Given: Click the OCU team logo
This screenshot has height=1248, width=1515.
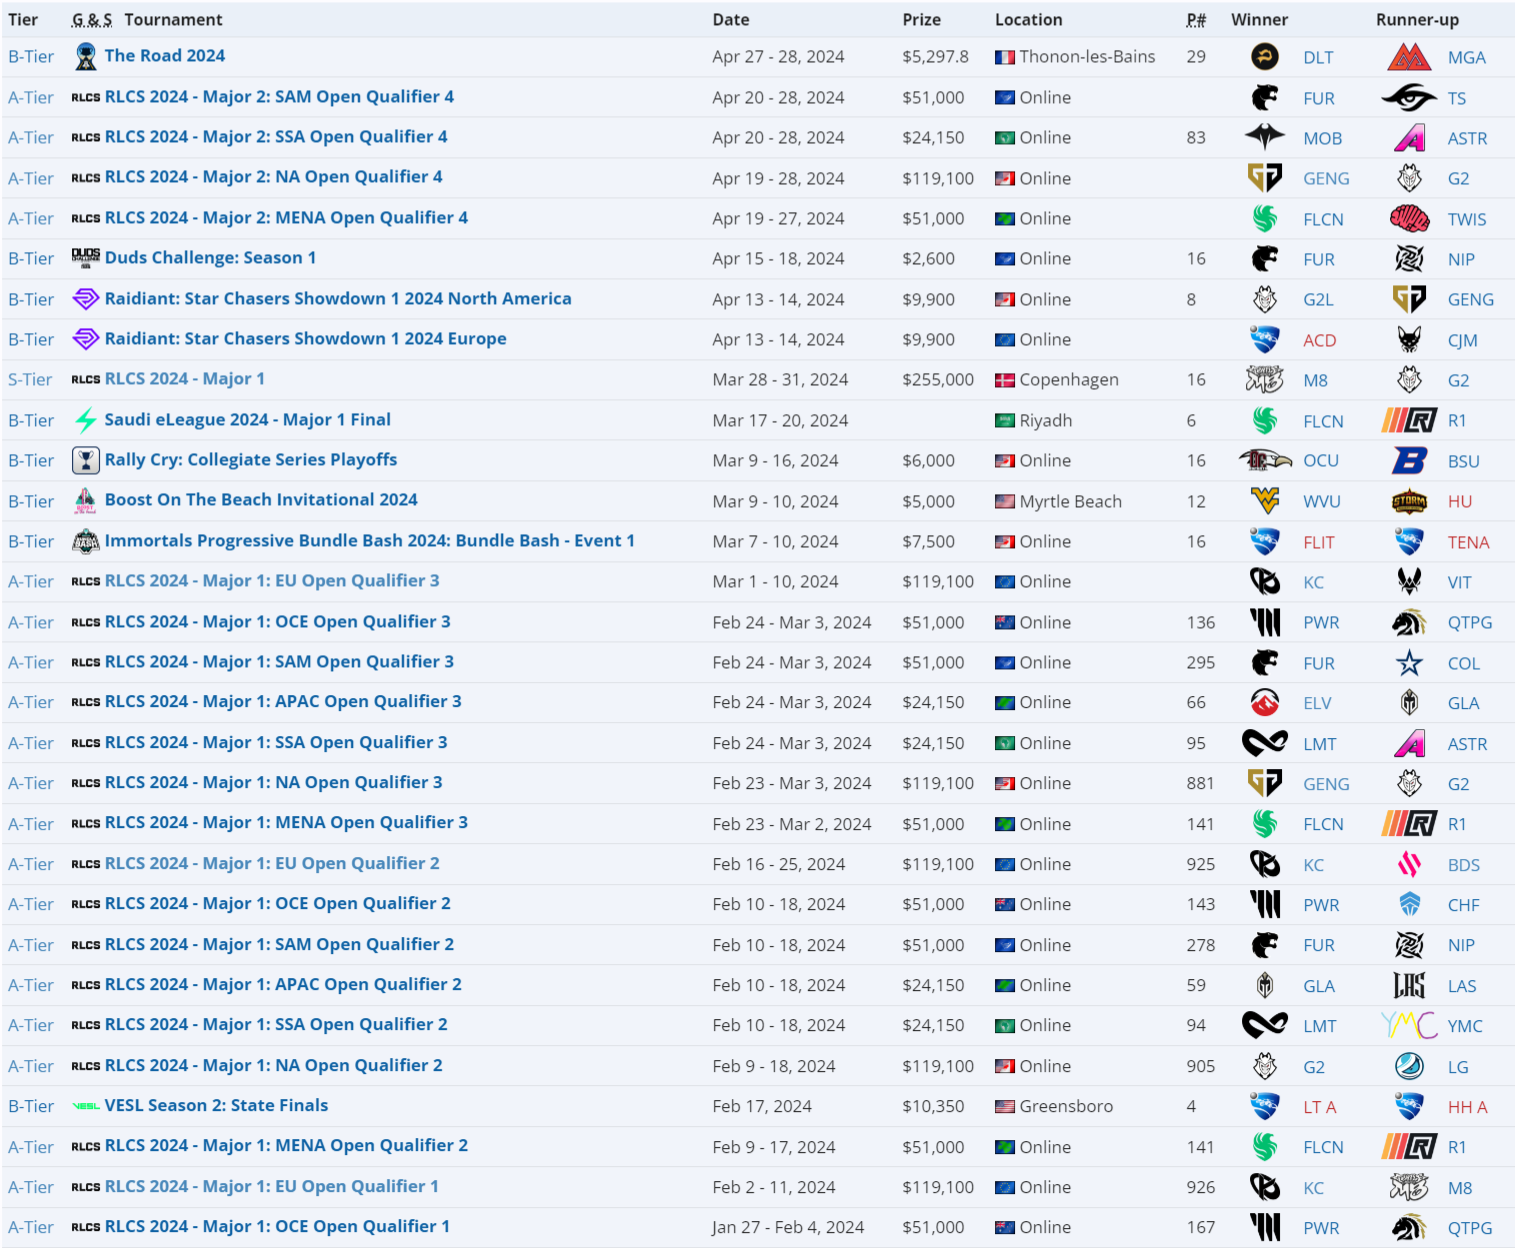Looking at the screenshot, I should (1265, 461).
